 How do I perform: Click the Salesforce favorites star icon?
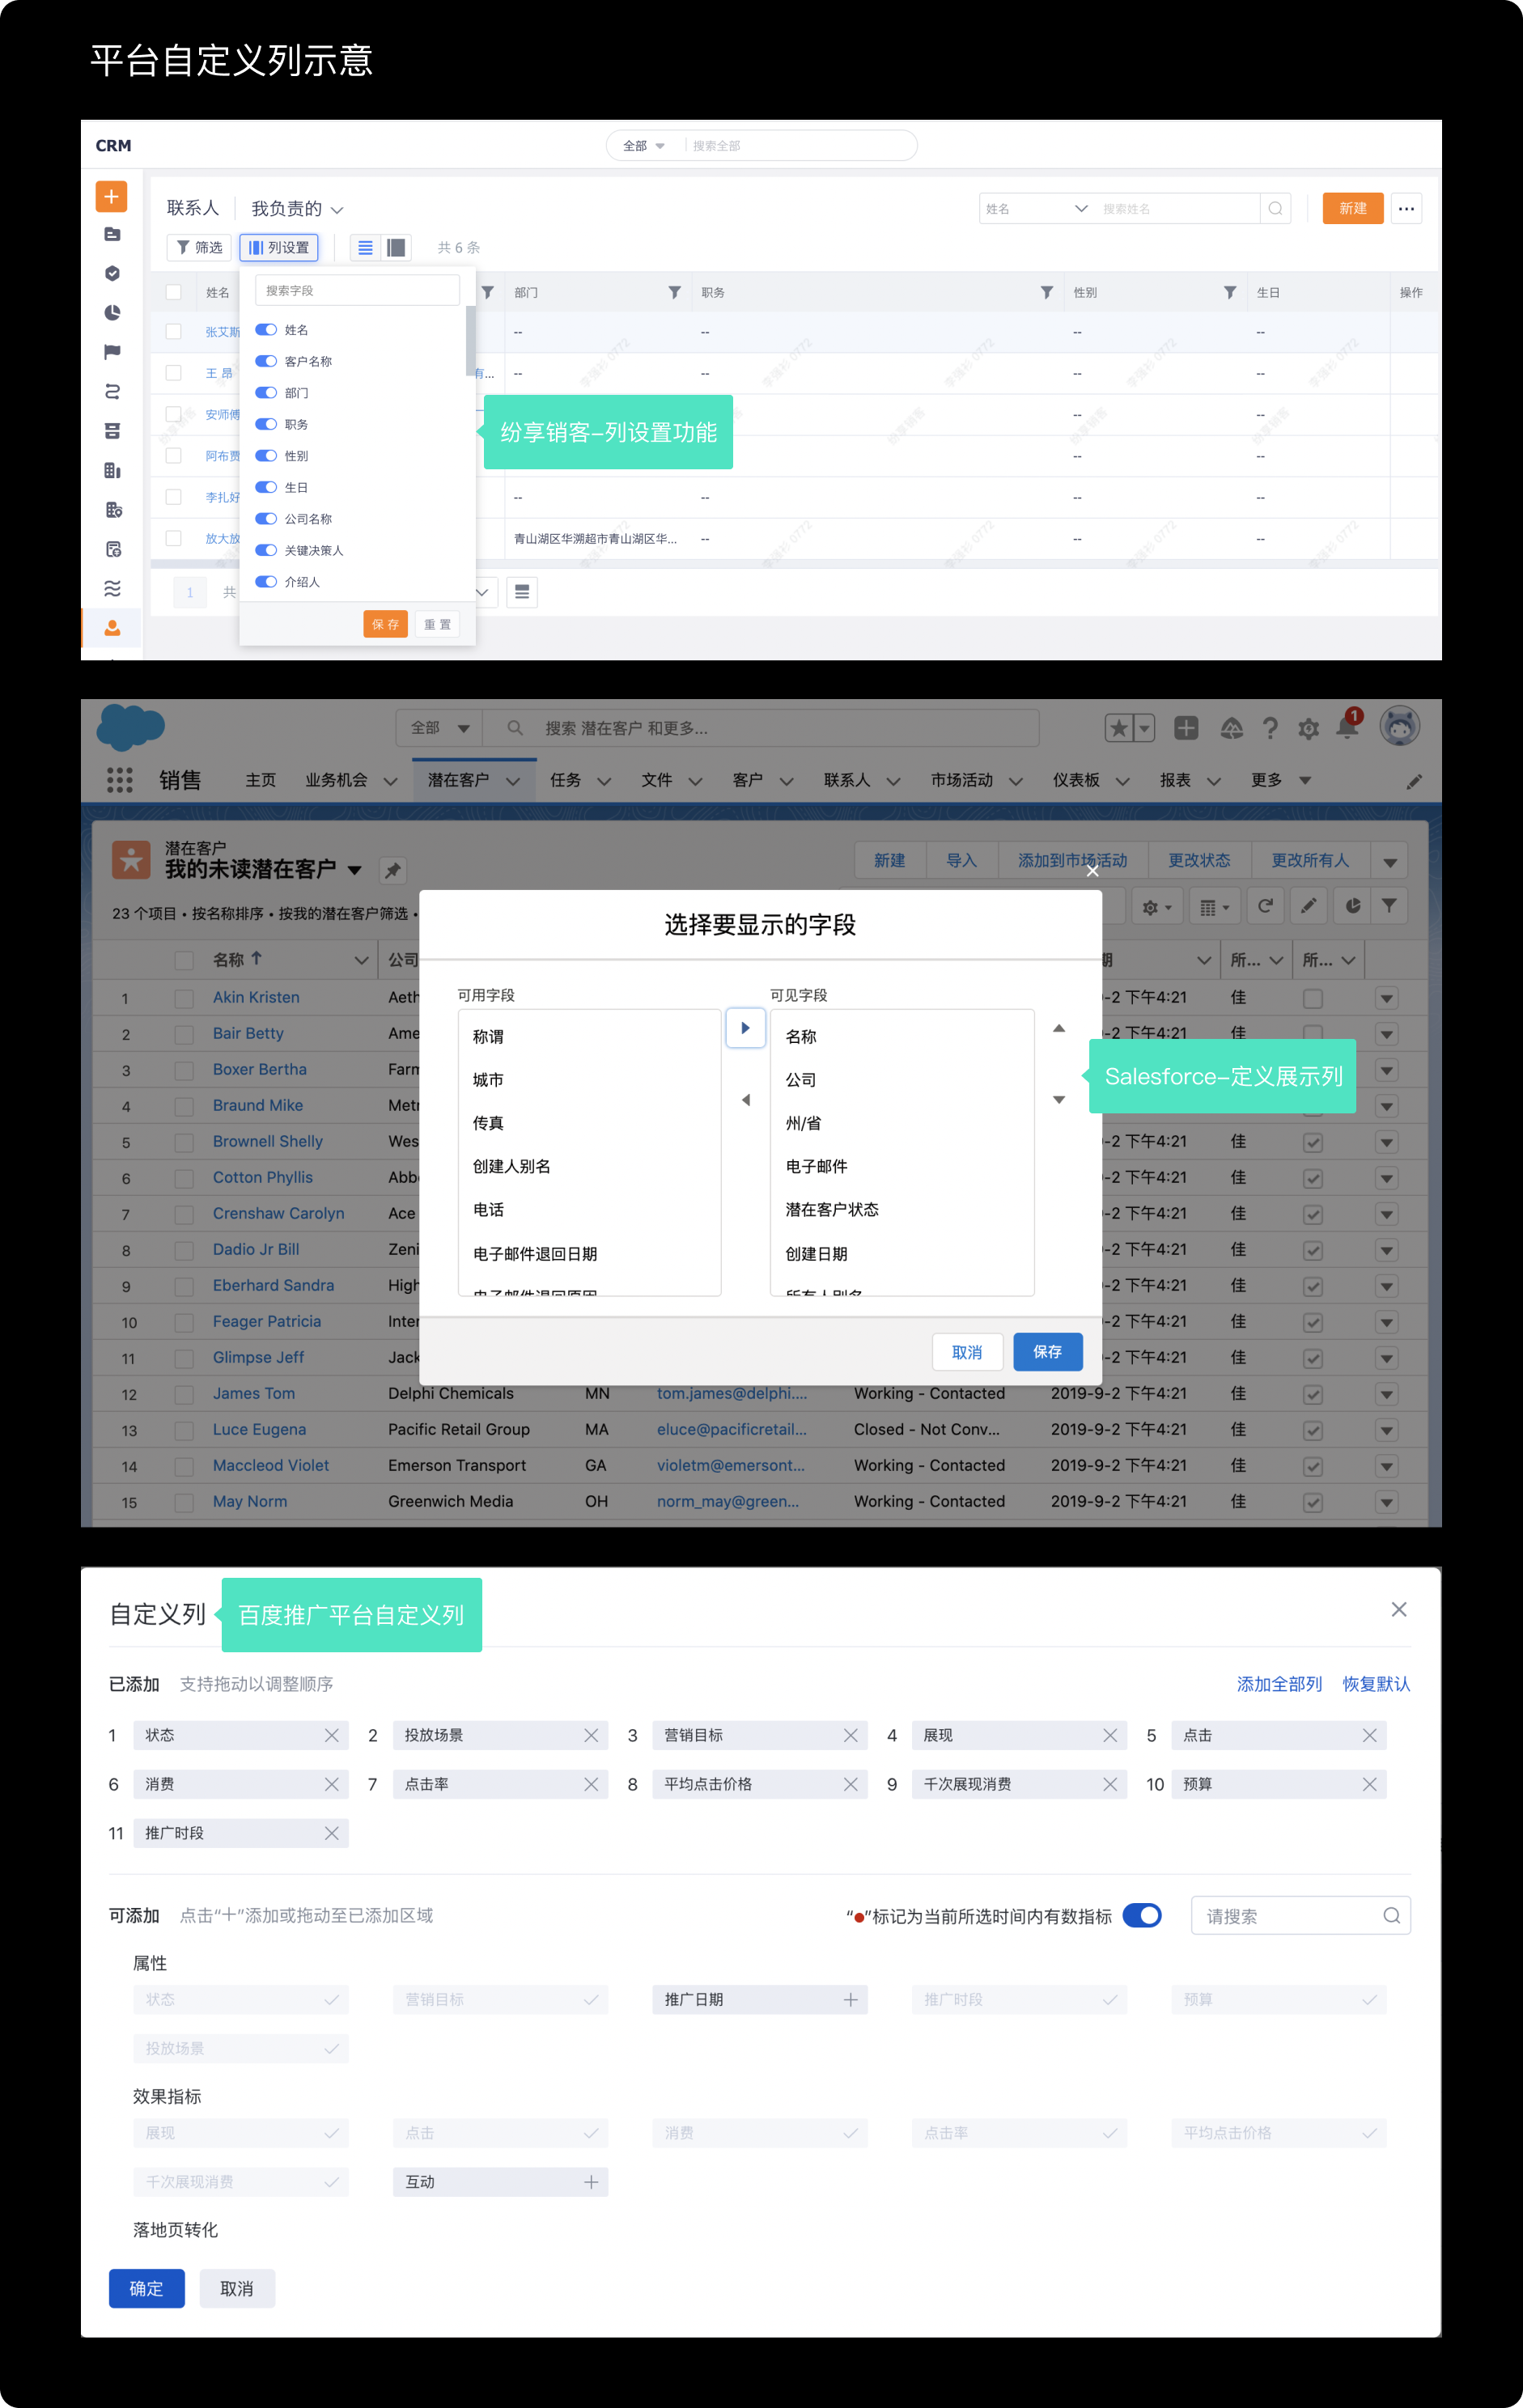click(x=1118, y=728)
